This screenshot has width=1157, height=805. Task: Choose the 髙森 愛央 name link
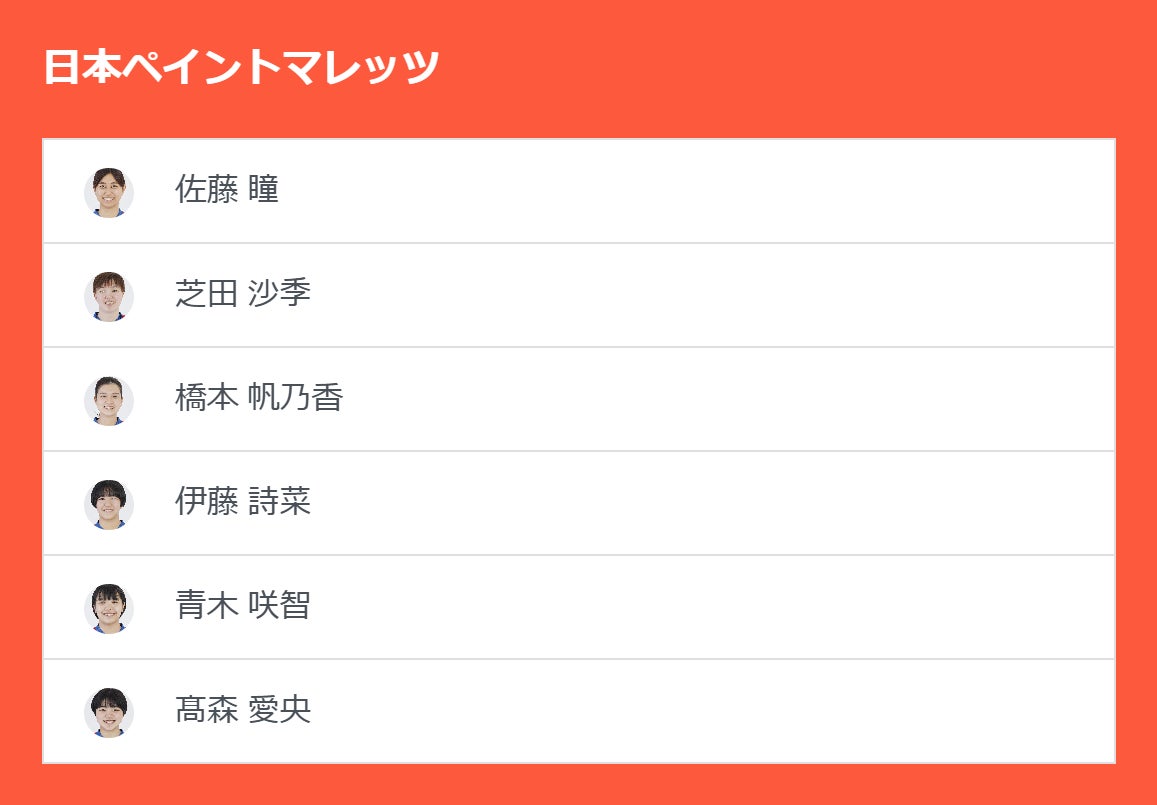(243, 710)
